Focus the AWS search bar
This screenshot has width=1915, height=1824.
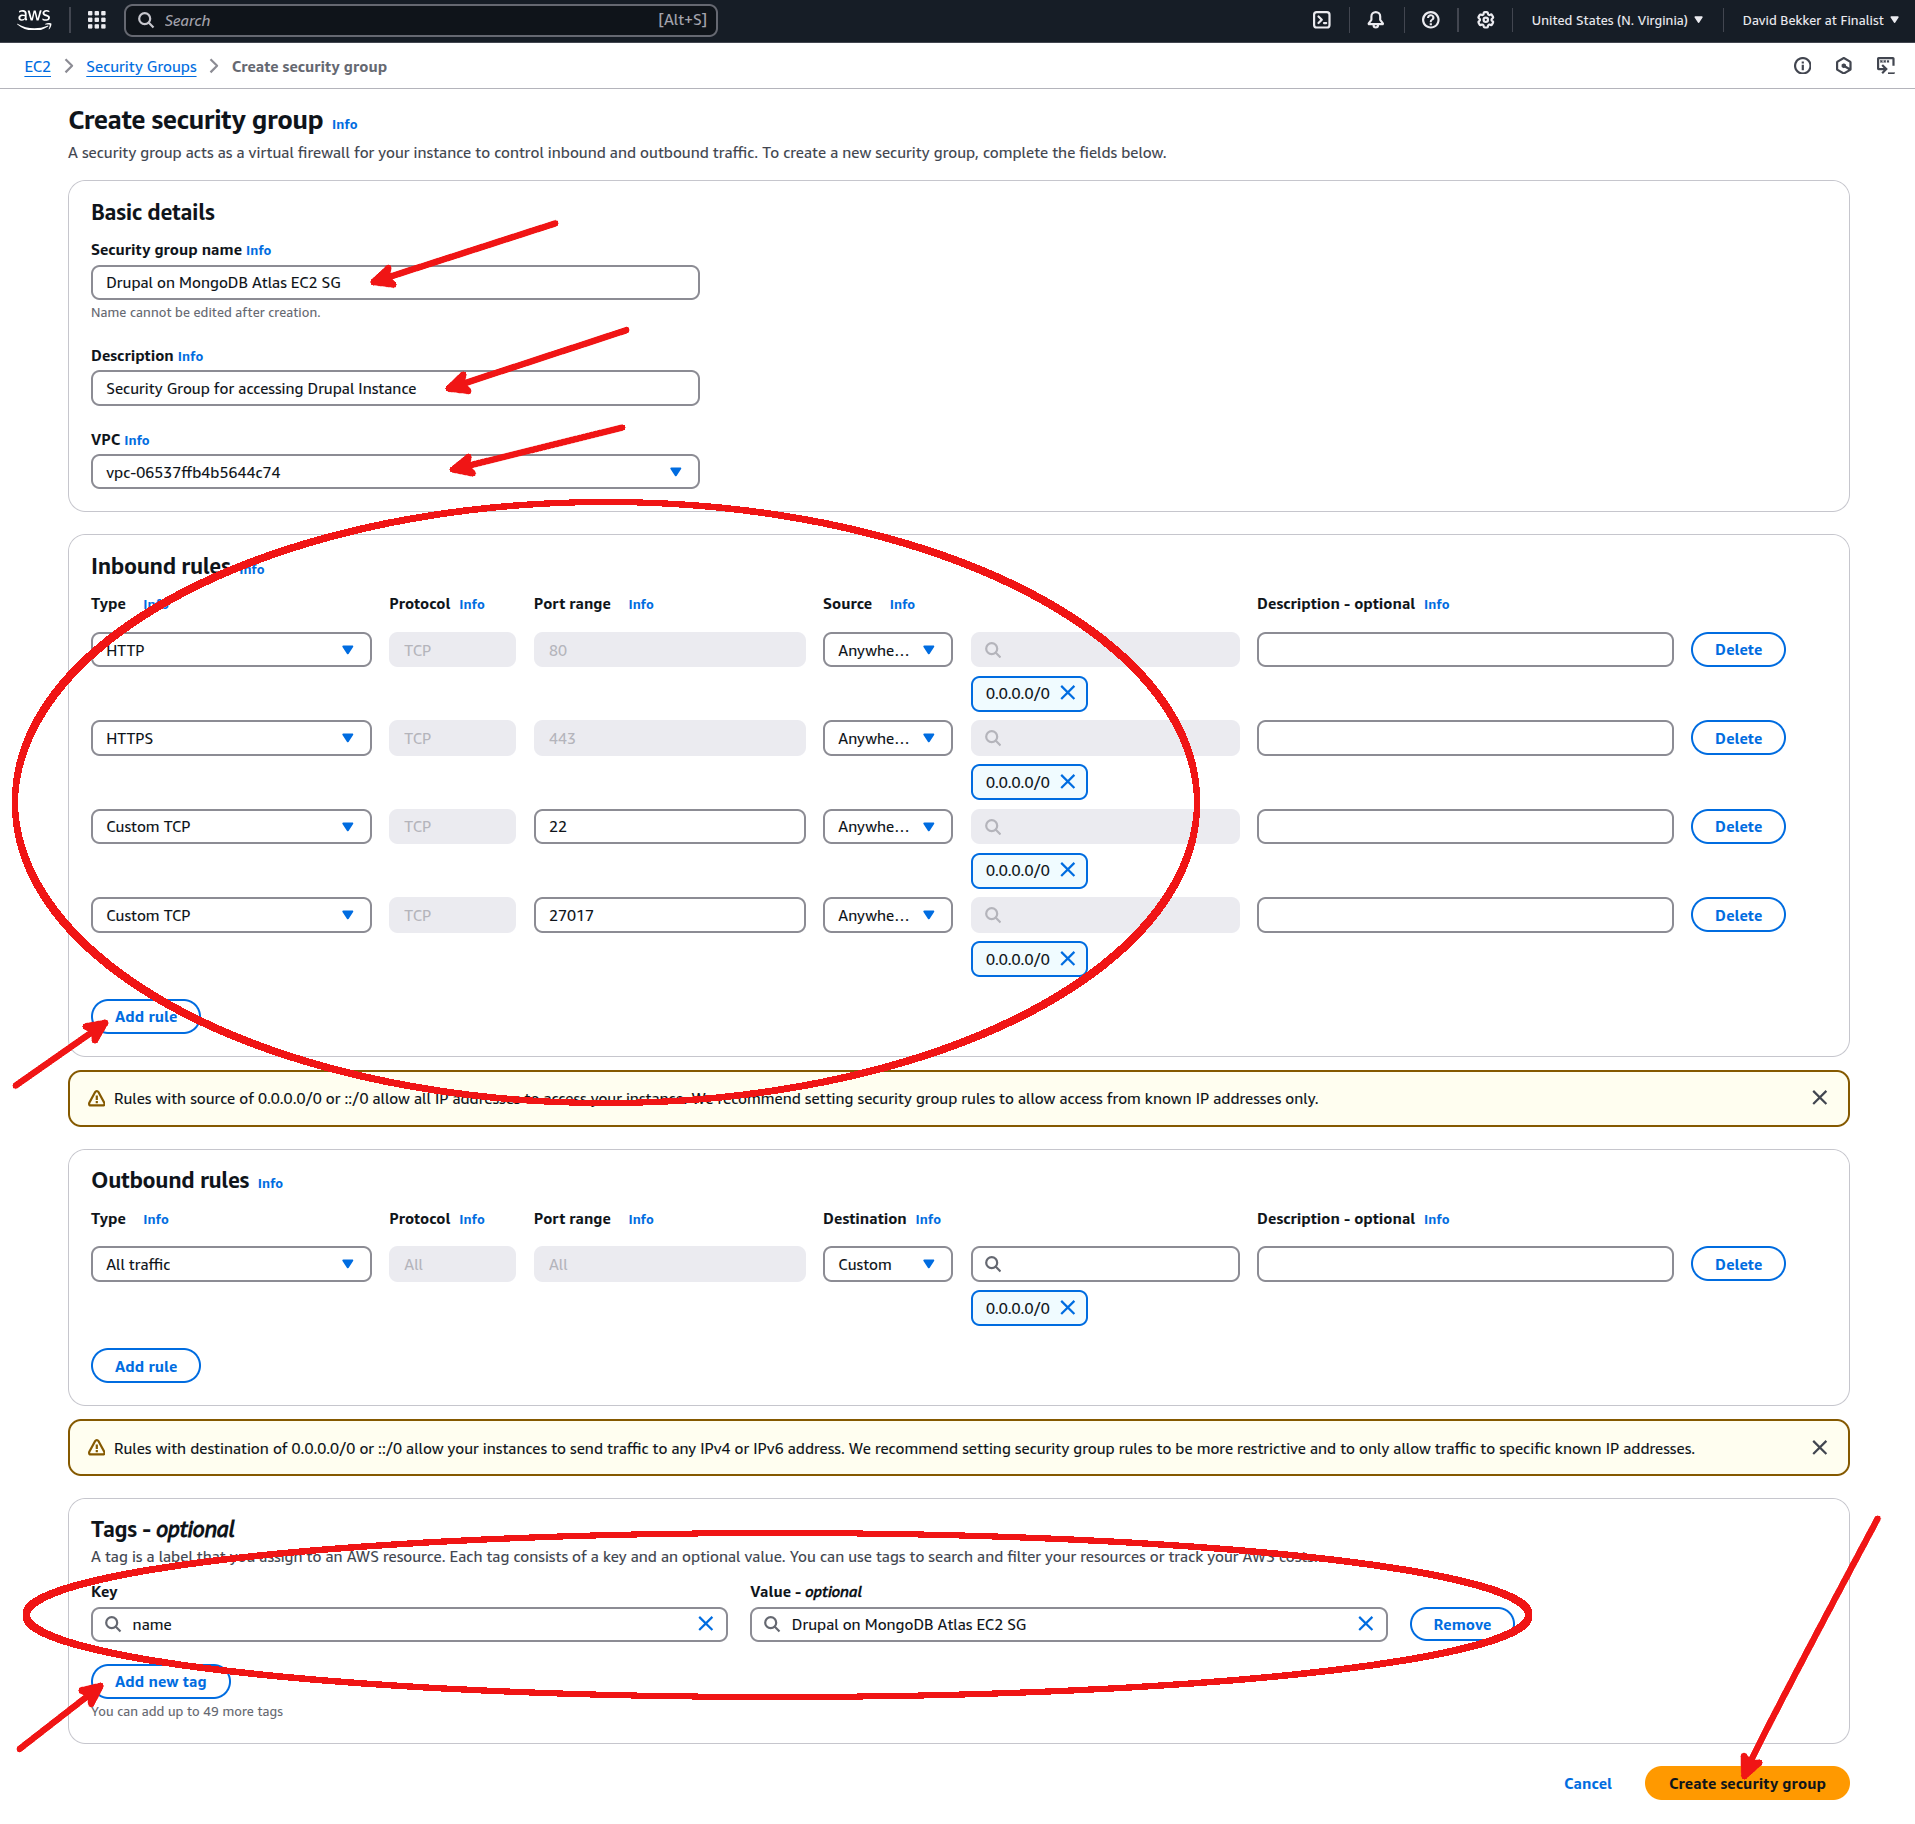(421, 20)
